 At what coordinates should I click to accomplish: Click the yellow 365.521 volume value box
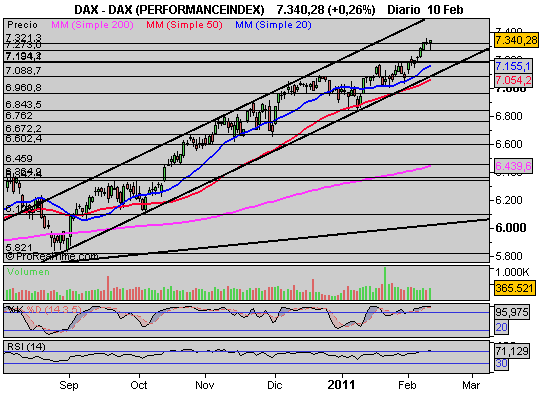(515, 288)
